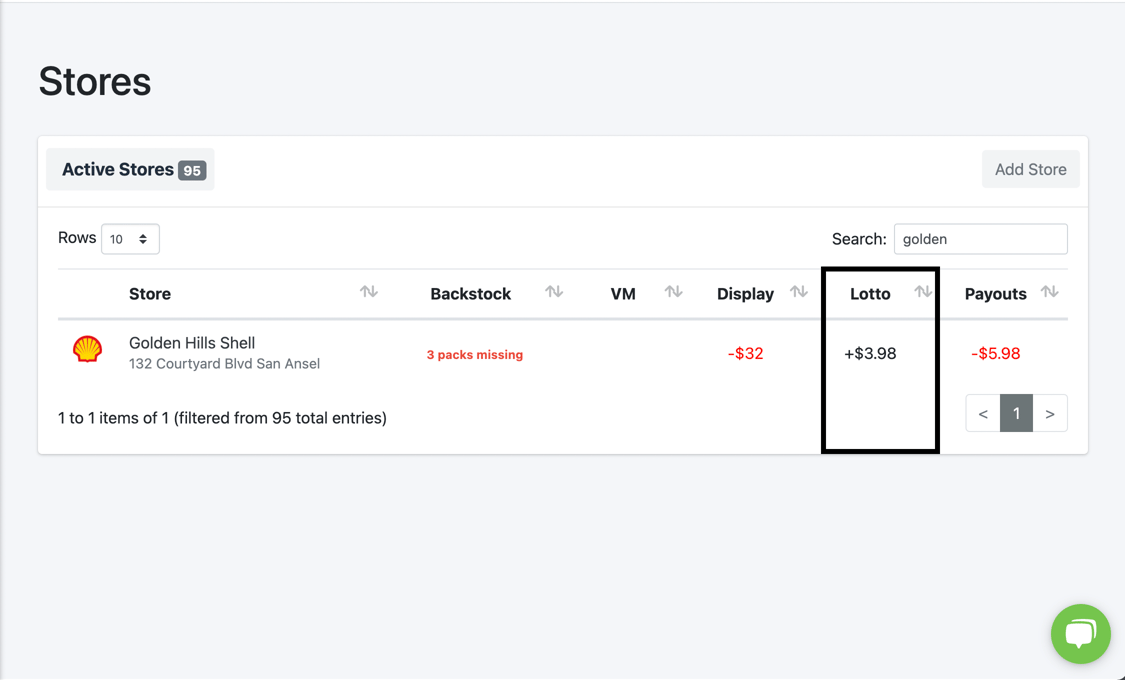The width and height of the screenshot is (1125, 680).
Task: Sort by Display column arrows
Action: tap(798, 292)
